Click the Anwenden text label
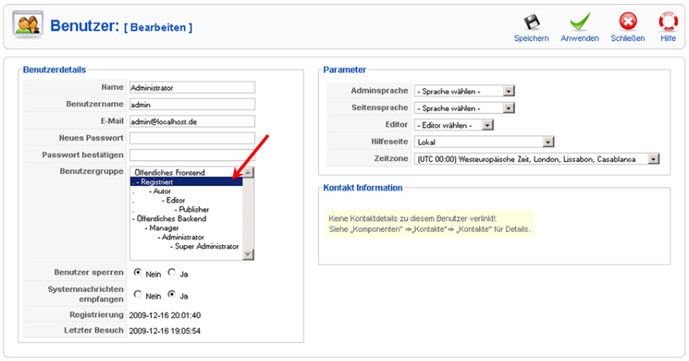This screenshot has height=361, width=689. tap(580, 38)
